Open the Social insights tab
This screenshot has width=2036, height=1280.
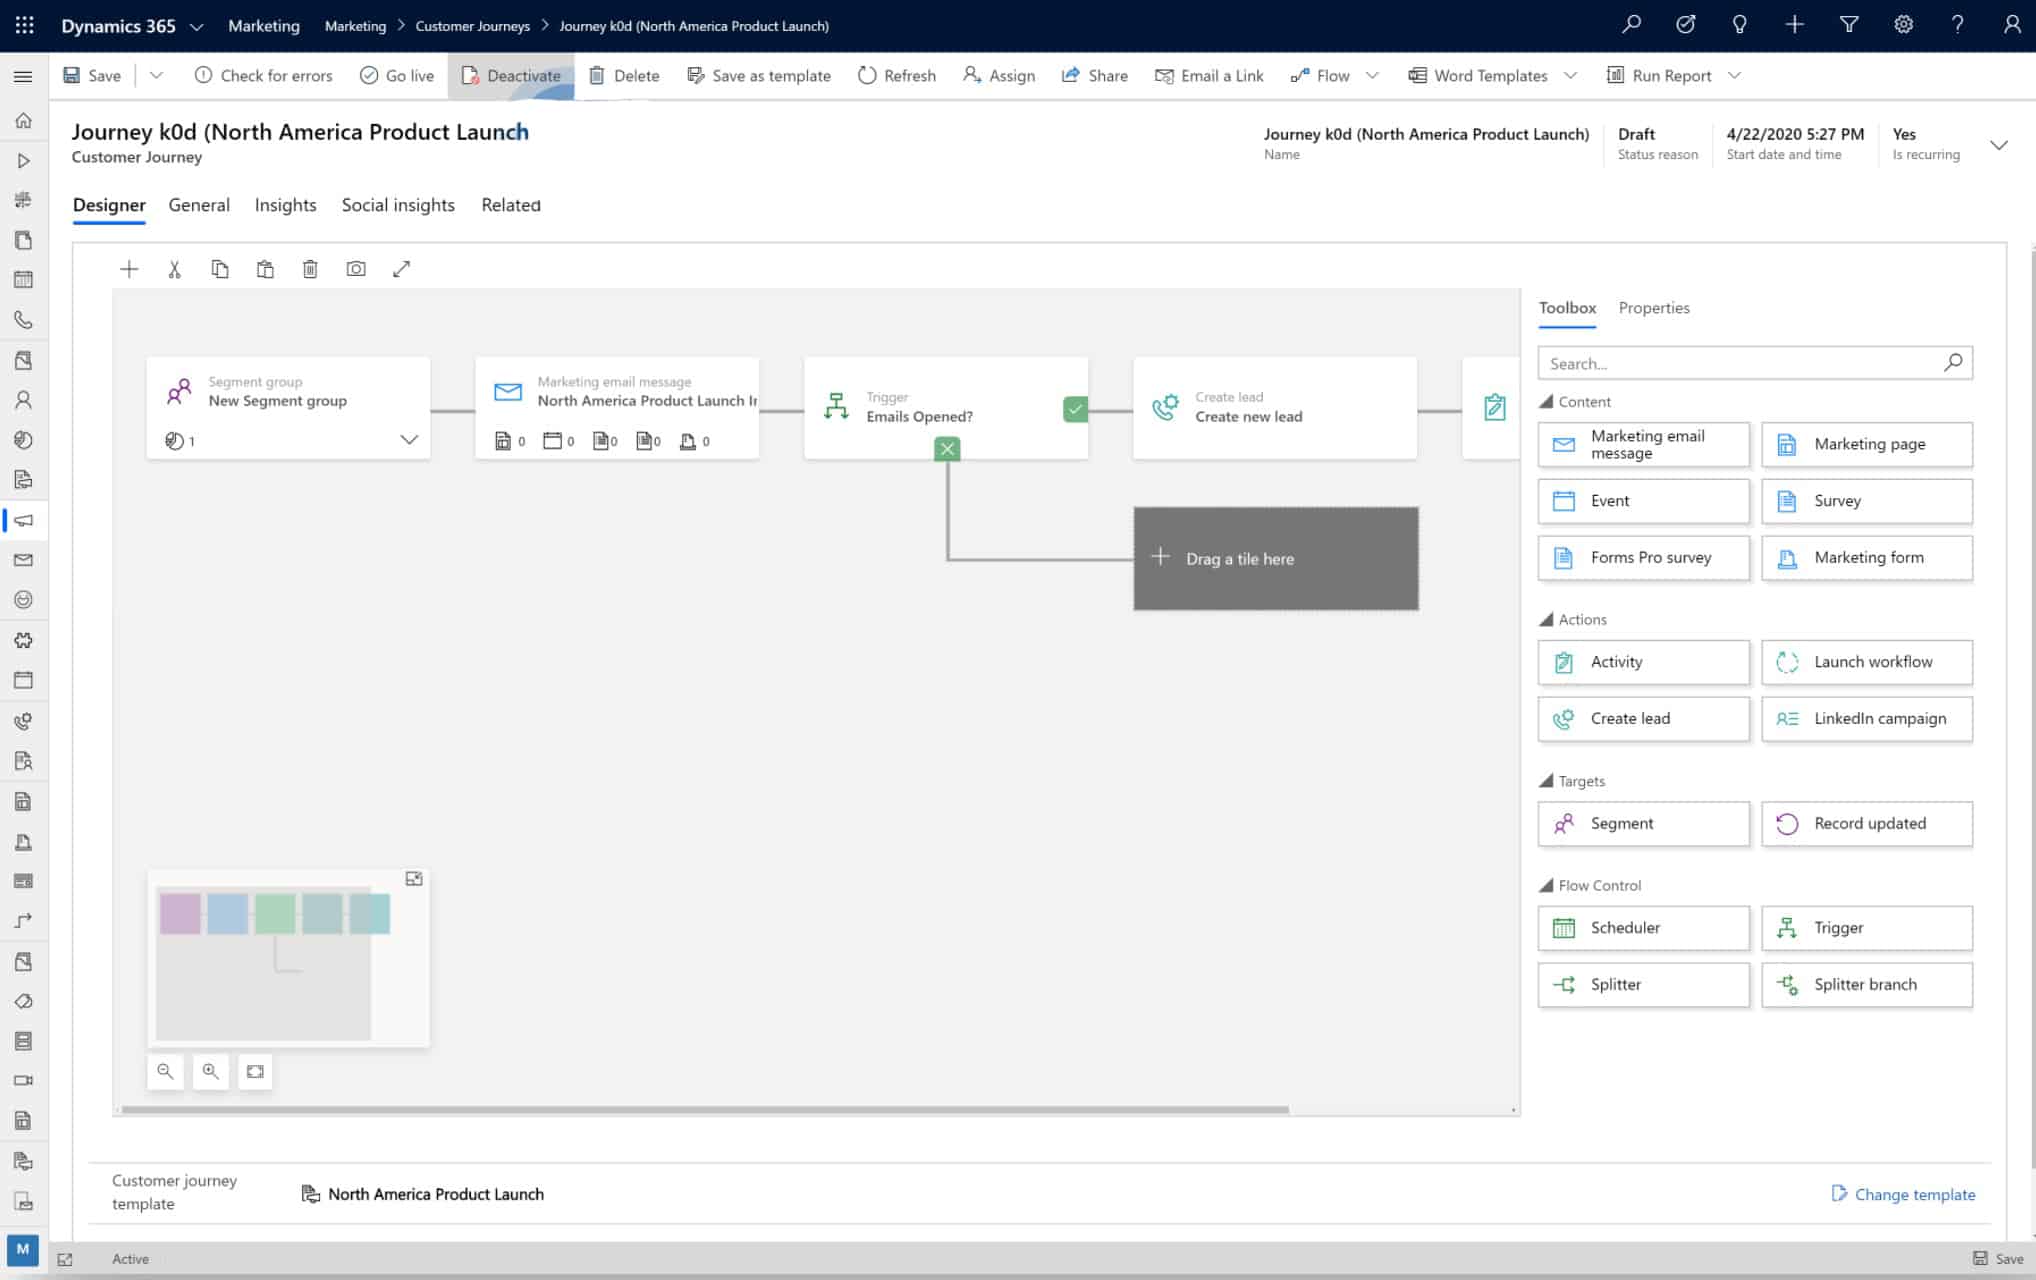(x=398, y=205)
